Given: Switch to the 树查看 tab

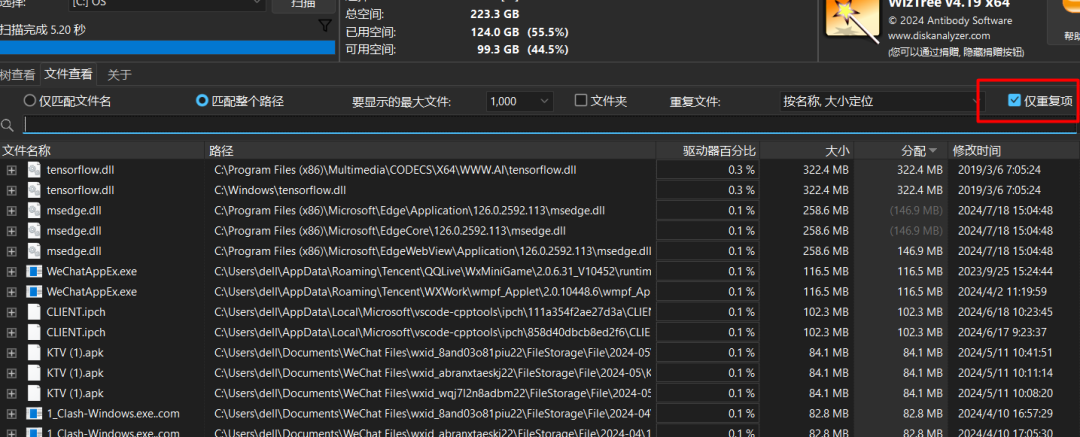Looking at the screenshot, I should click(18, 74).
